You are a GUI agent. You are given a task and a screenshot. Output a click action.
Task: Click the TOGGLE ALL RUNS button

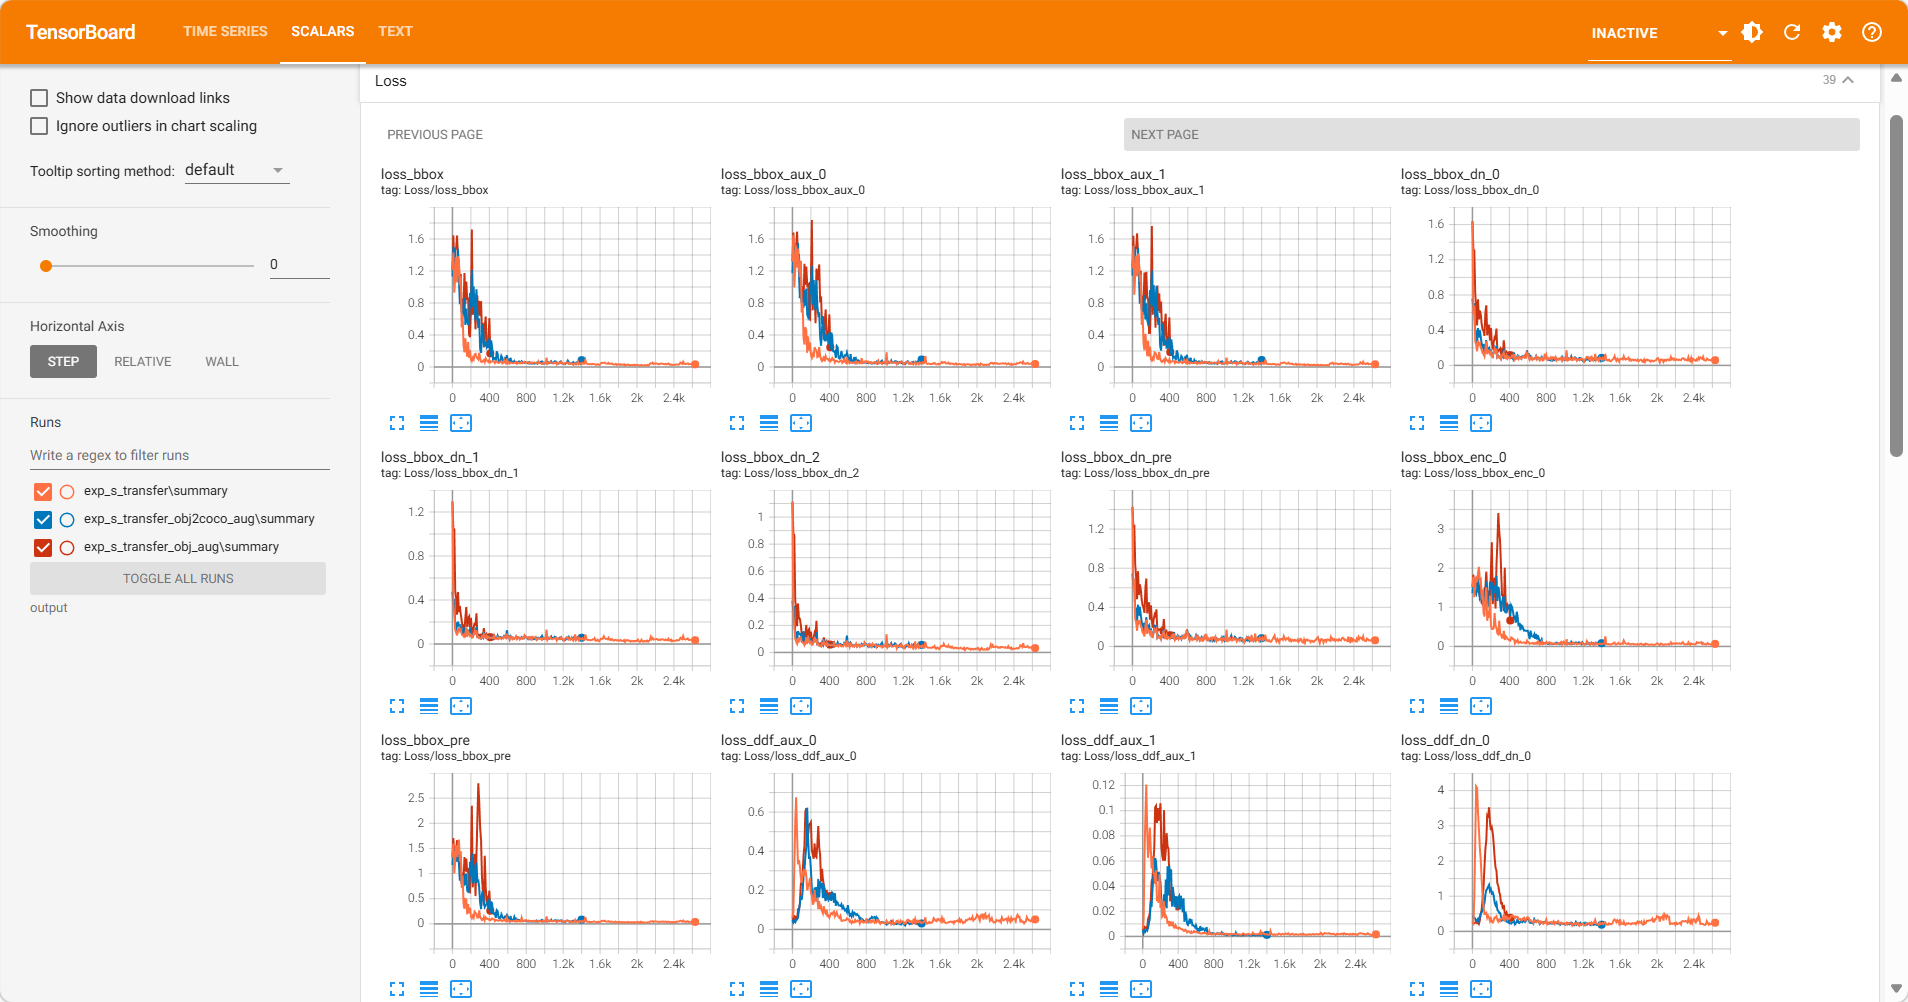pyautogui.click(x=178, y=578)
